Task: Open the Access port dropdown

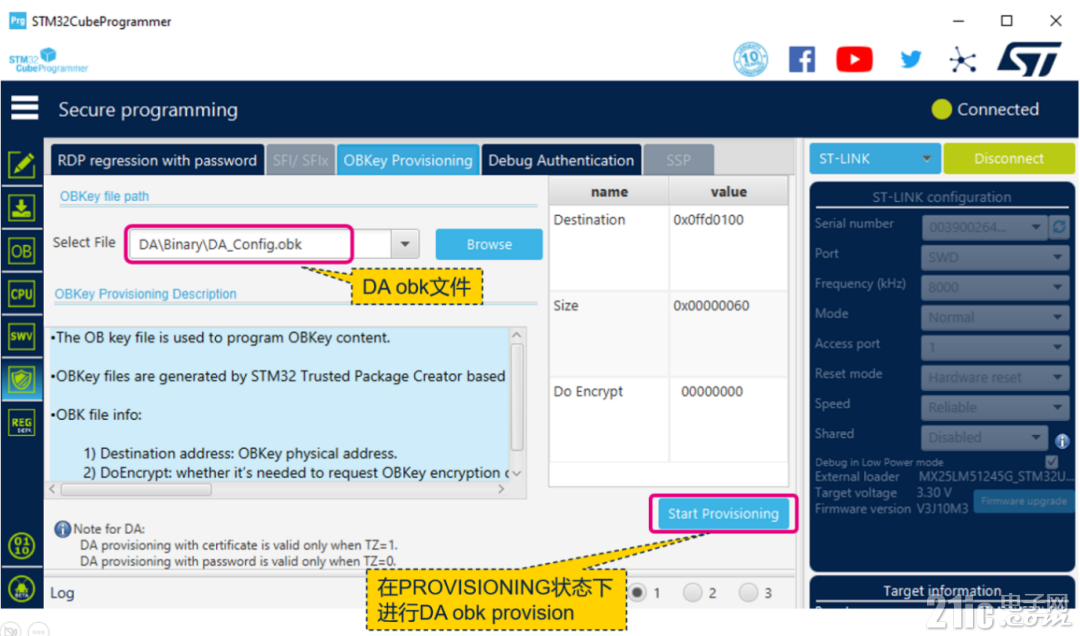Action: coord(997,347)
